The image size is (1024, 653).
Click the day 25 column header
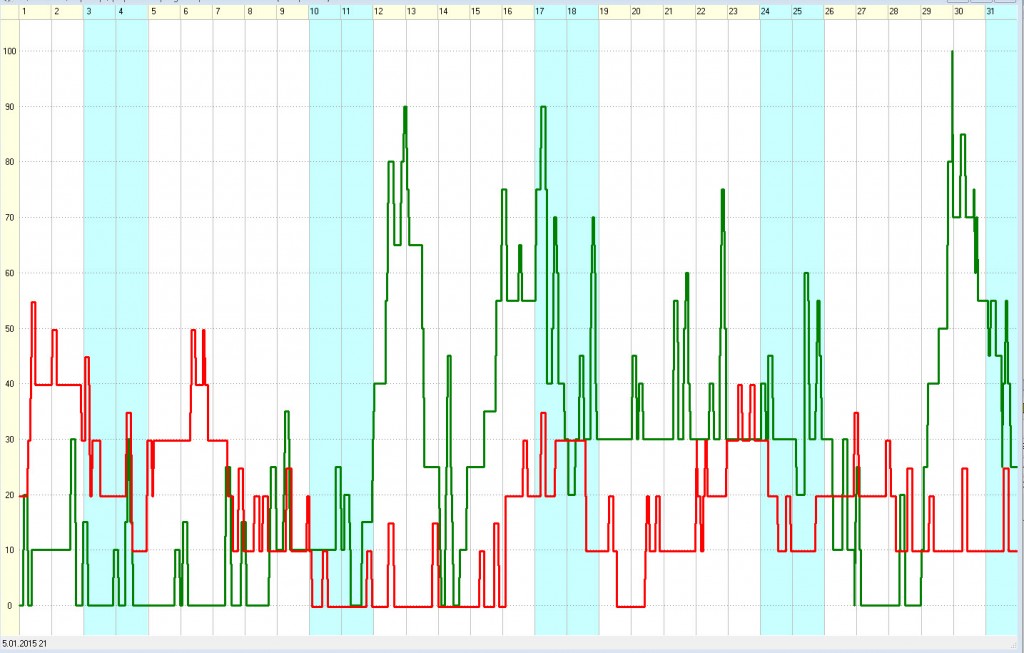(808, 11)
